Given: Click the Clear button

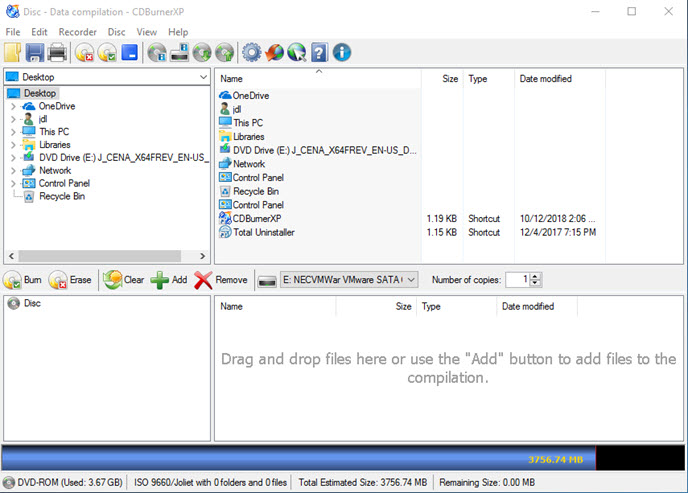Looking at the screenshot, I should point(124,280).
